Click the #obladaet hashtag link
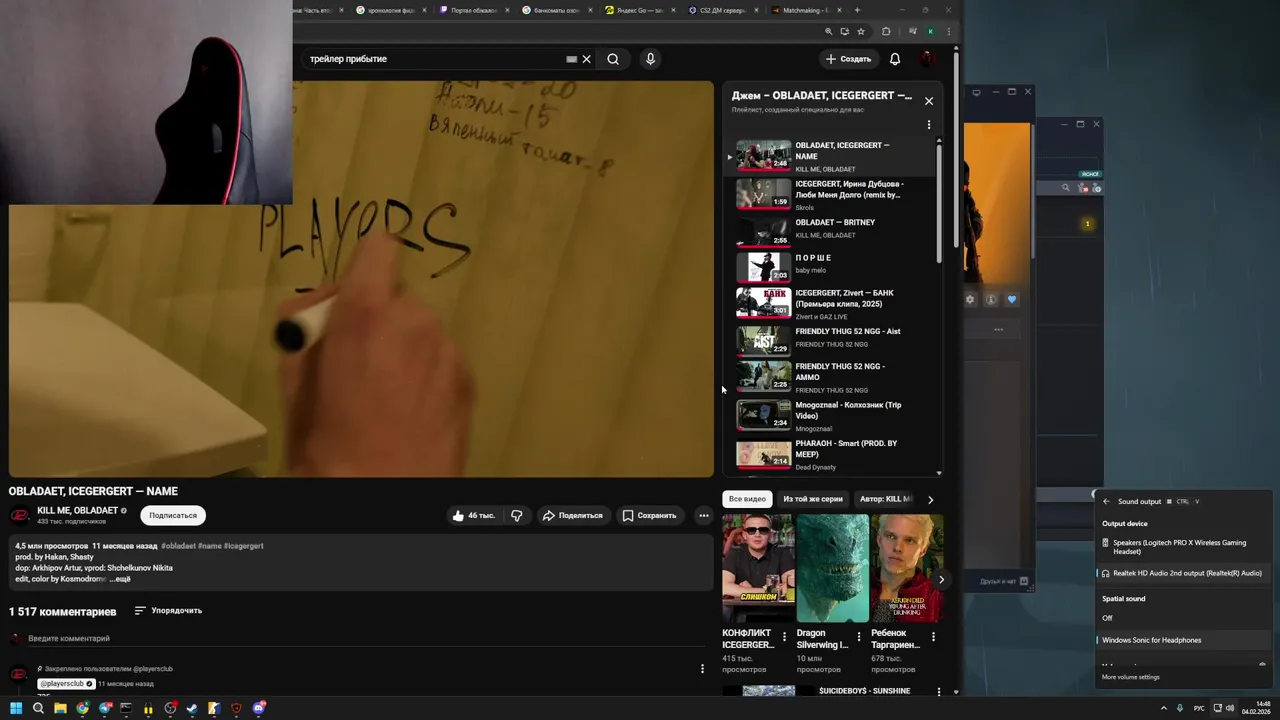Viewport: 1280px width, 720px height. [x=178, y=546]
